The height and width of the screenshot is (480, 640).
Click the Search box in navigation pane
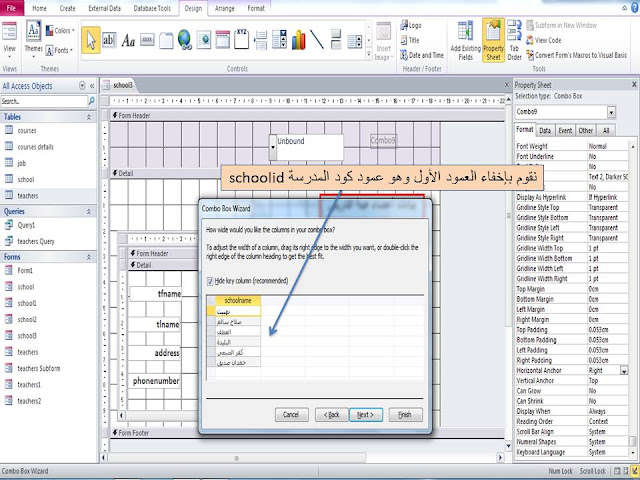click(43, 101)
